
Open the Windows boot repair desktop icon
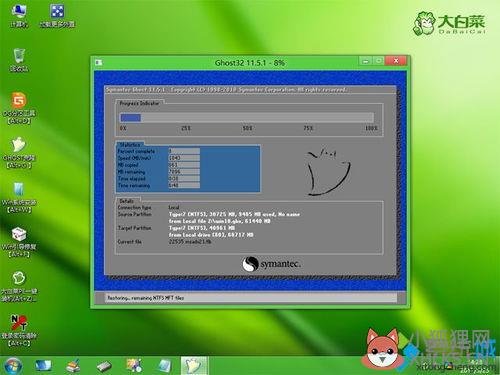19,242
